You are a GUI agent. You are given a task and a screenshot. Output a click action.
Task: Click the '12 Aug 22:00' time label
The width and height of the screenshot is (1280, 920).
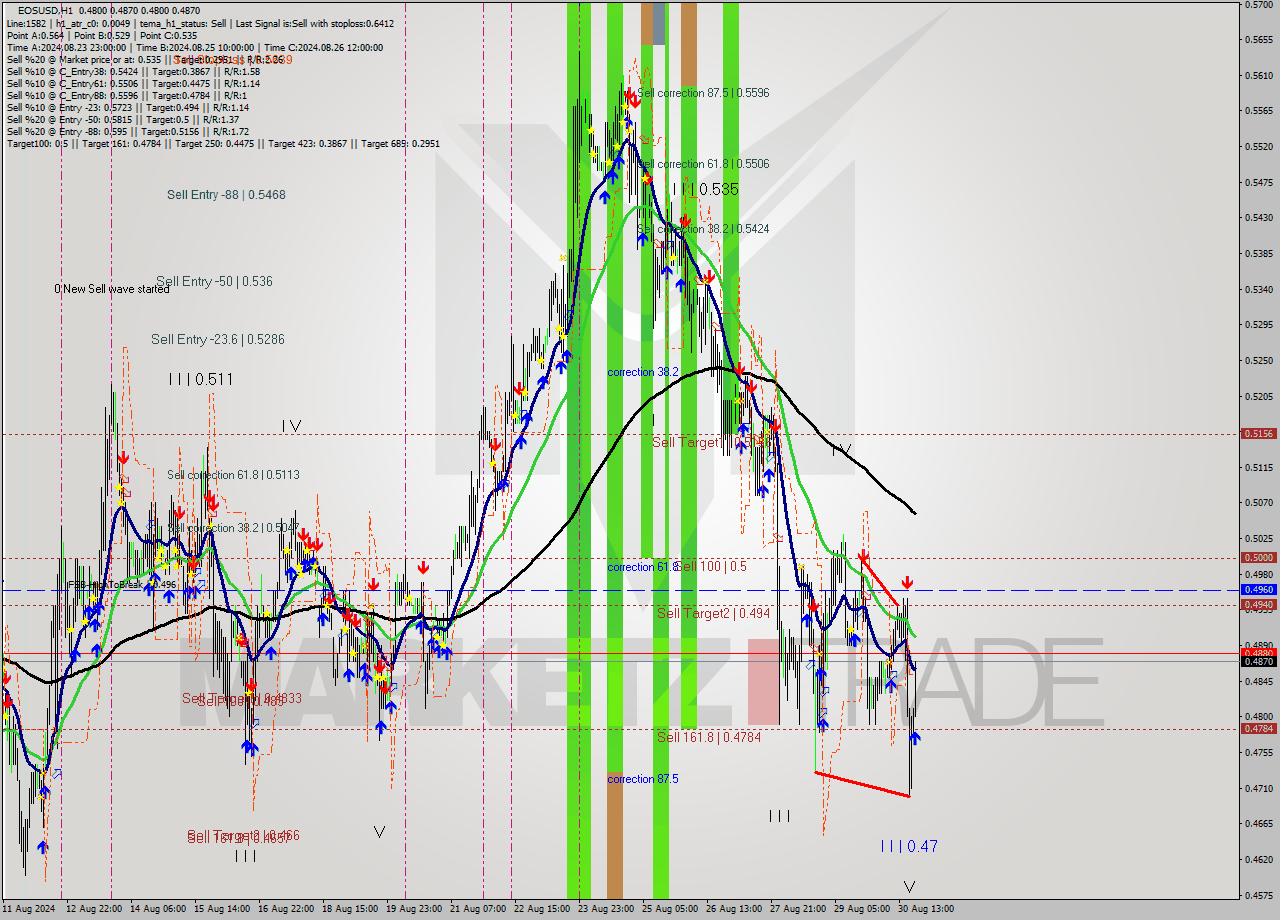(95, 909)
